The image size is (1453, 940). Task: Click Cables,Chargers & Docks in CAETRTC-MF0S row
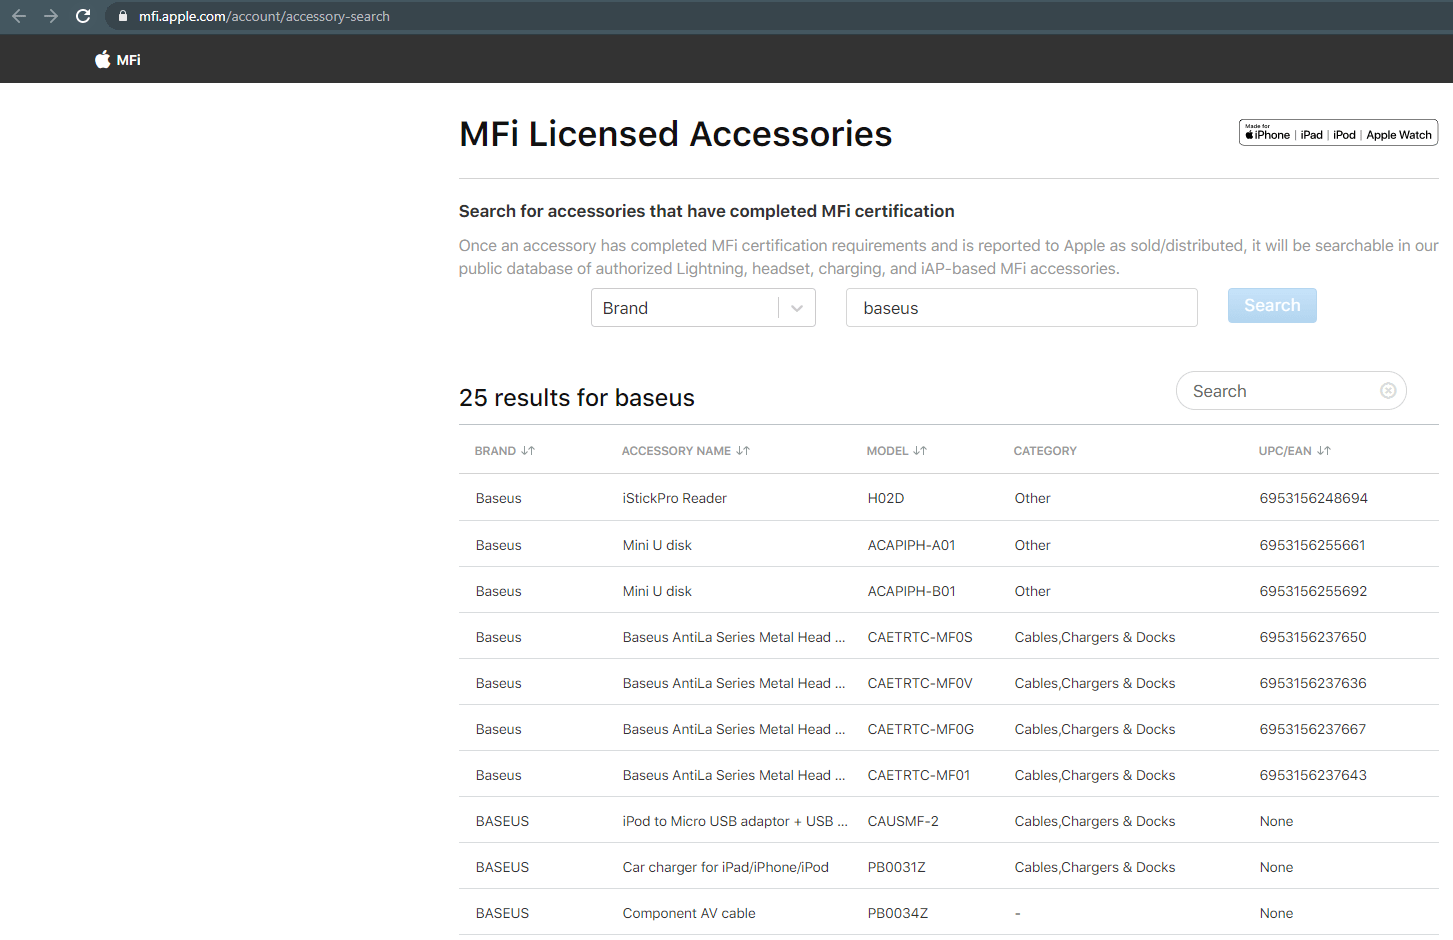coord(1095,637)
